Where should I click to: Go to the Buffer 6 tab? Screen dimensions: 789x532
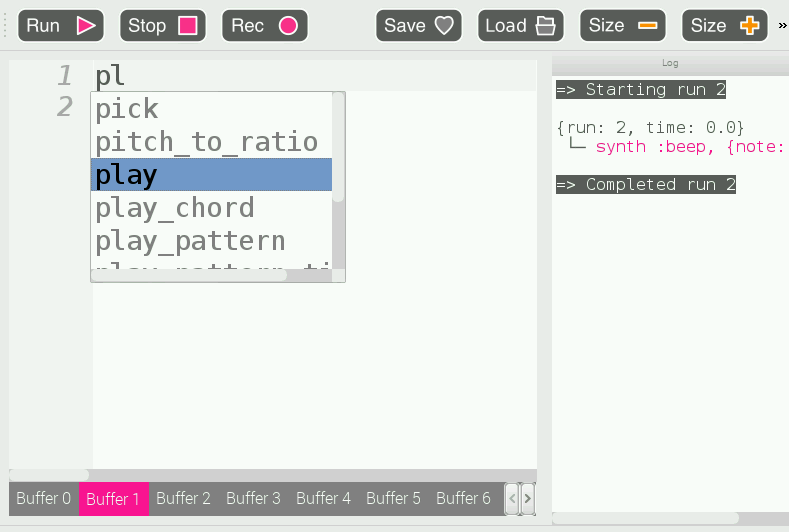click(x=463, y=498)
